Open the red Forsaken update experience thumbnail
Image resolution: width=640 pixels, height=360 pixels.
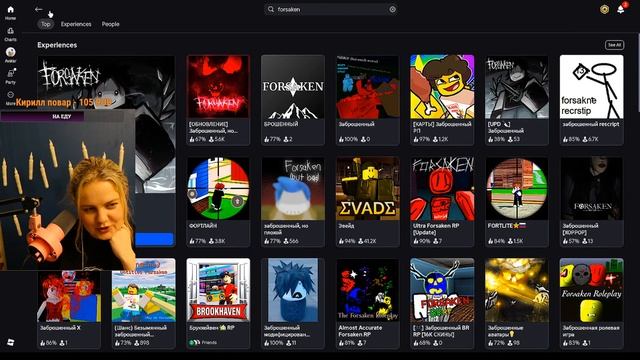click(x=218, y=87)
